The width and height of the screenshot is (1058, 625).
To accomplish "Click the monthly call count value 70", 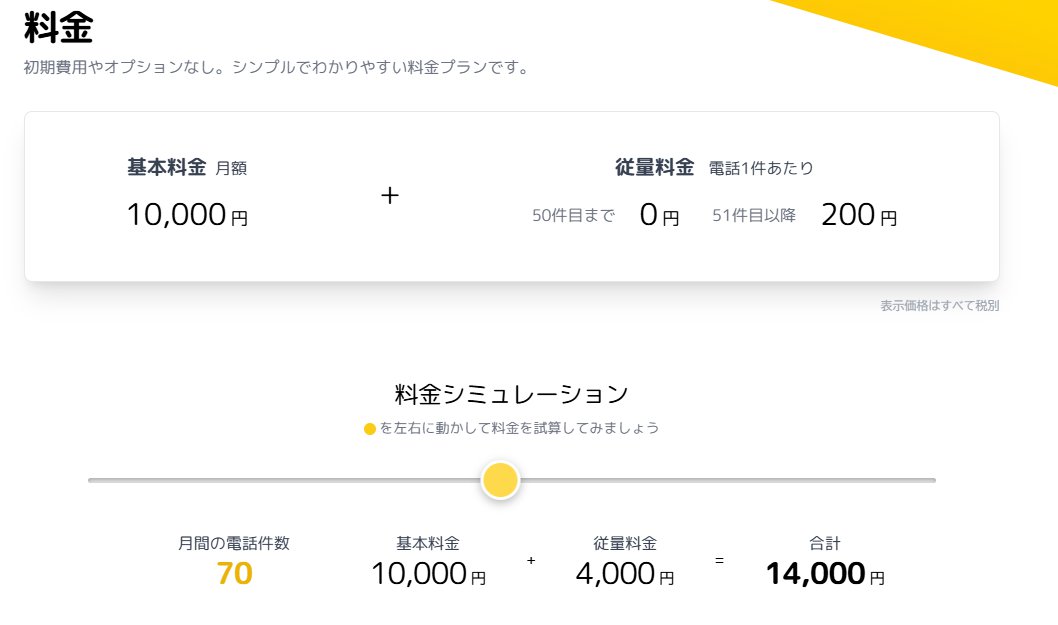I will [234, 574].
